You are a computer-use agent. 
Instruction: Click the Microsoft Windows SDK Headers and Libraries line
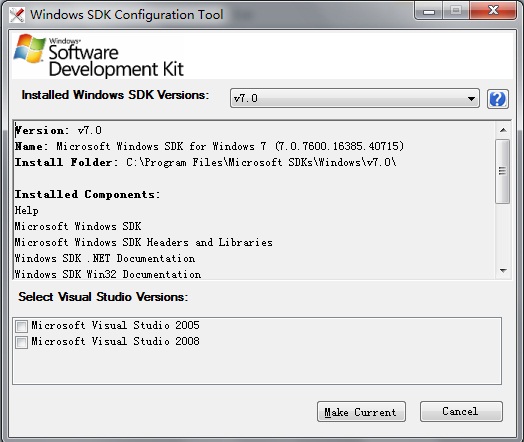143,242
